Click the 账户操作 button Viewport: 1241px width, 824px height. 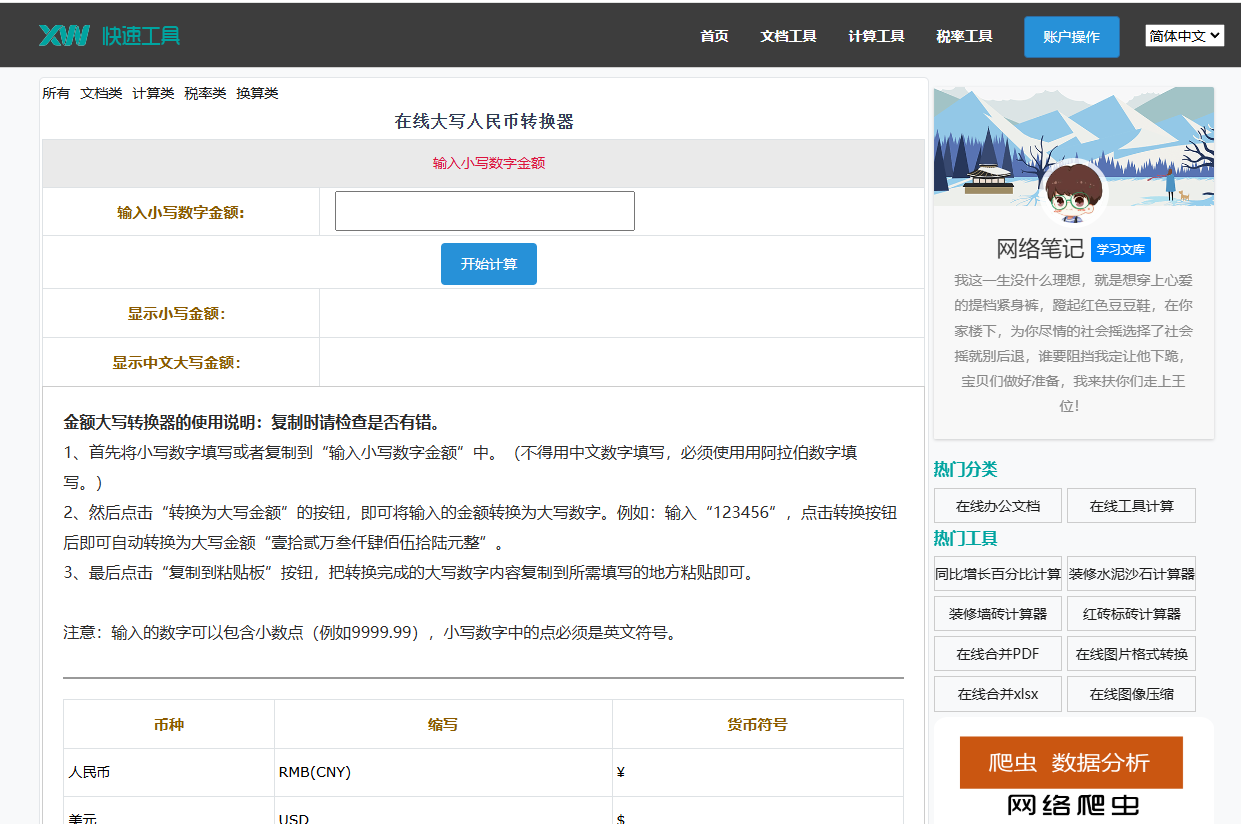tap(1071, 37)
